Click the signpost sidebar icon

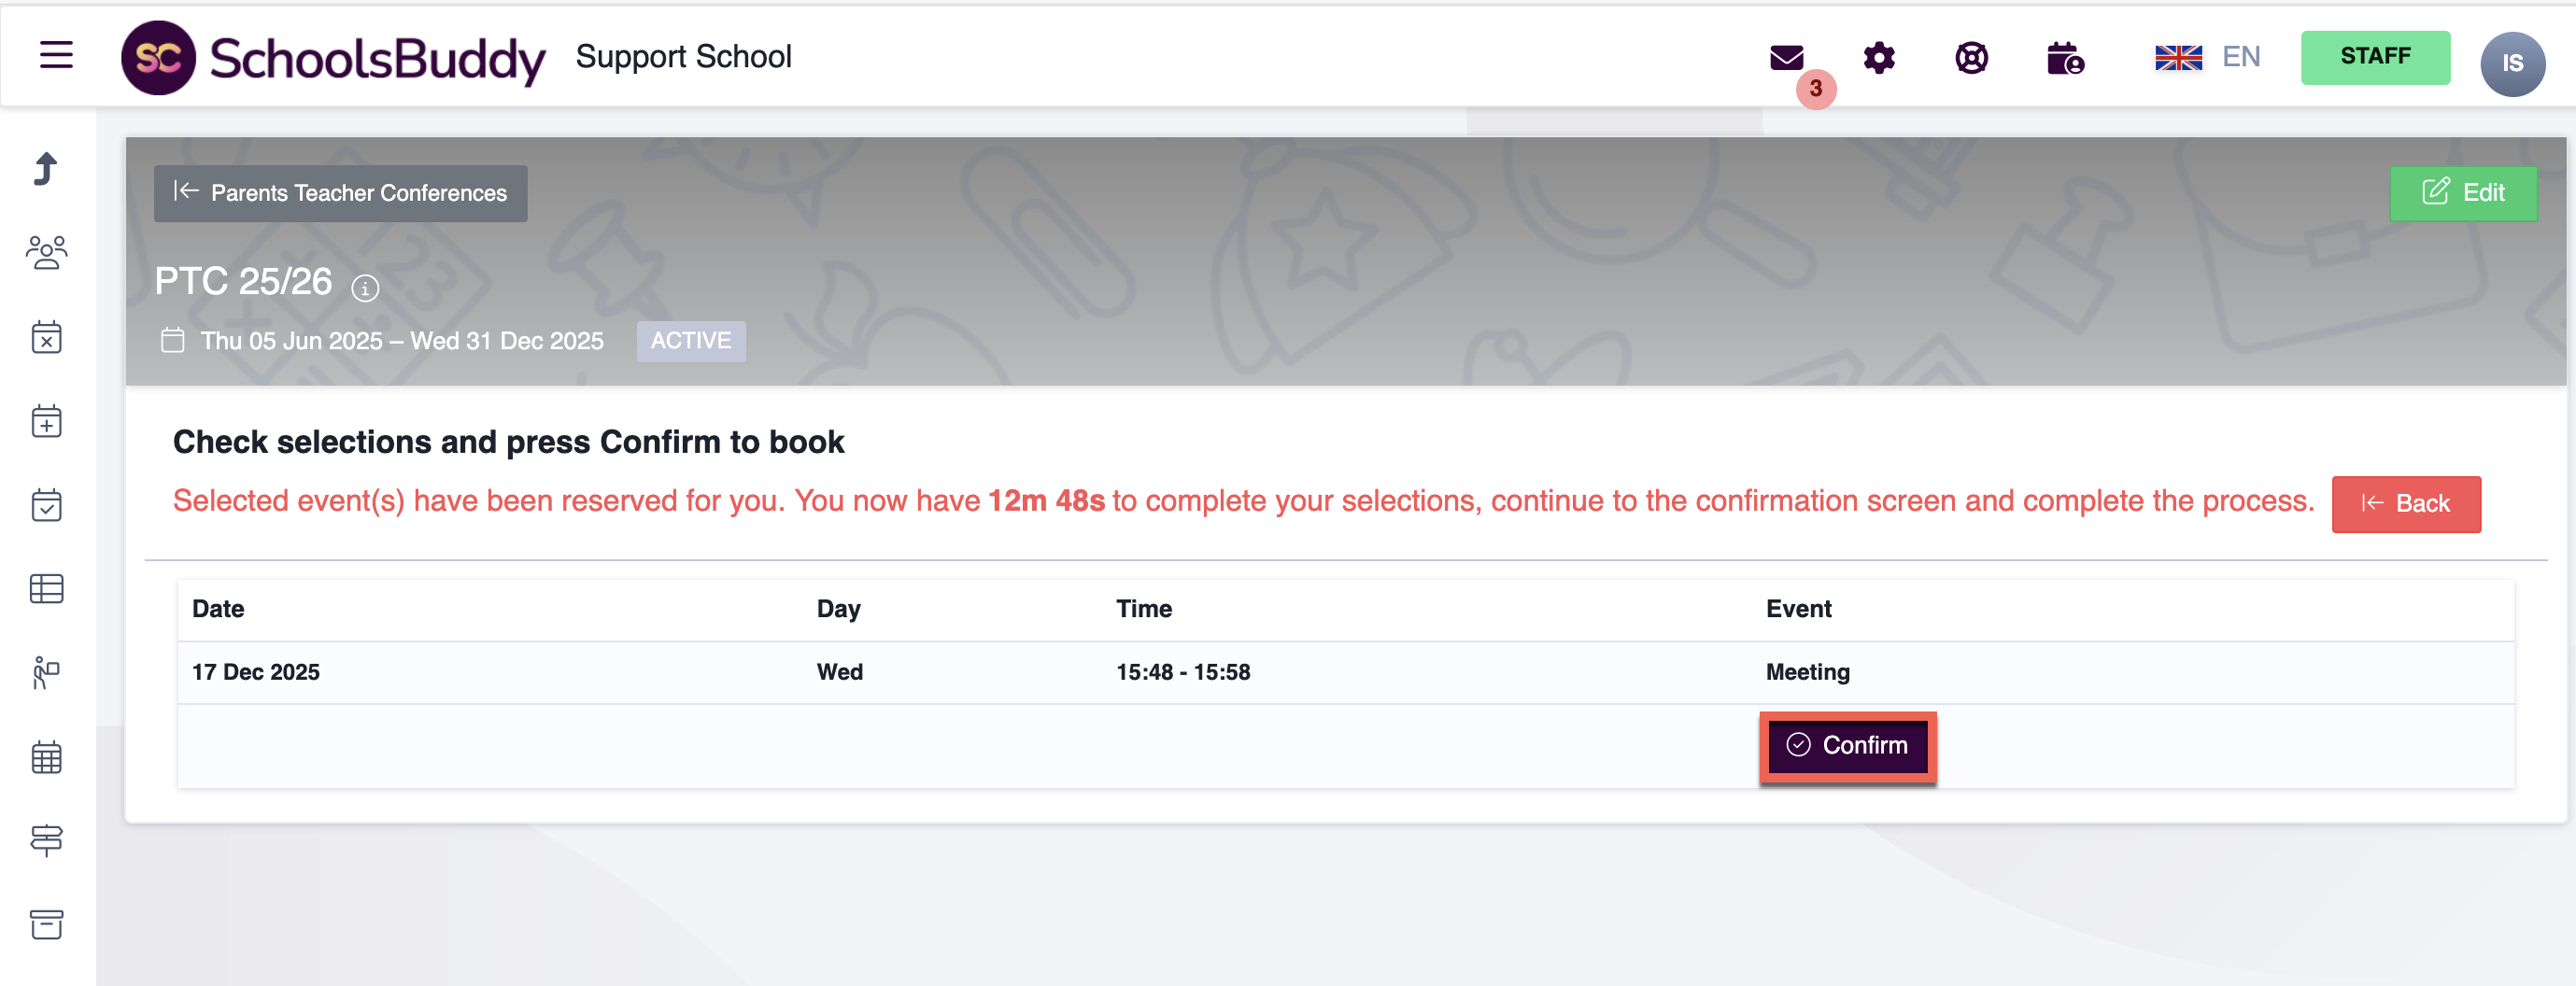[46, 840]
